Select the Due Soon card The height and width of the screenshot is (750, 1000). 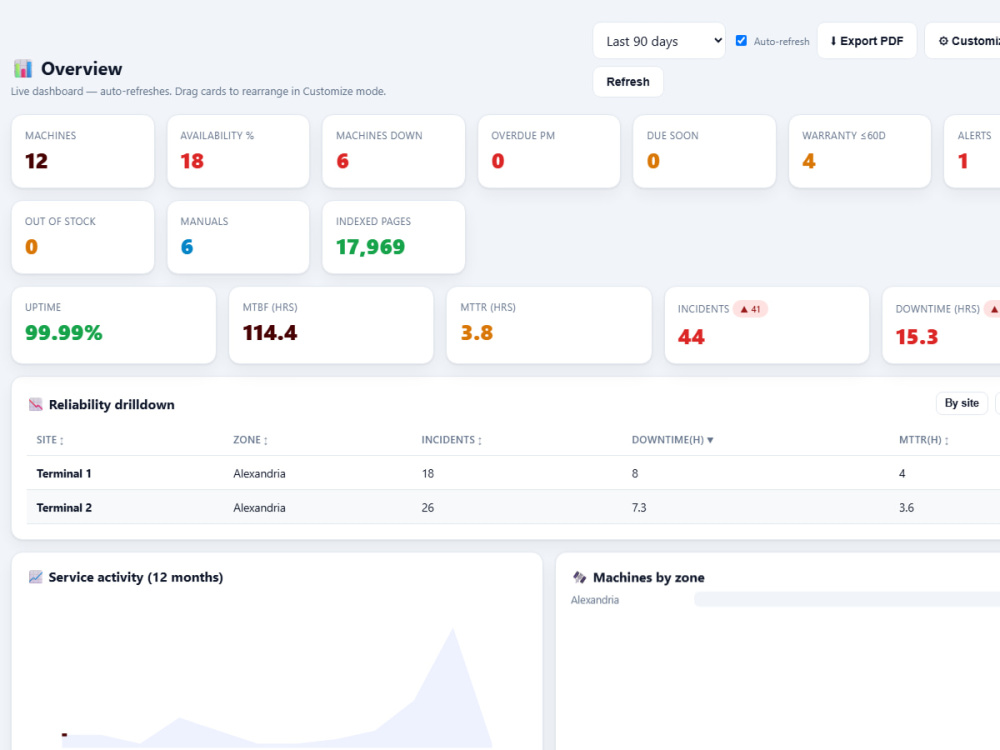[x=704, y=151]
